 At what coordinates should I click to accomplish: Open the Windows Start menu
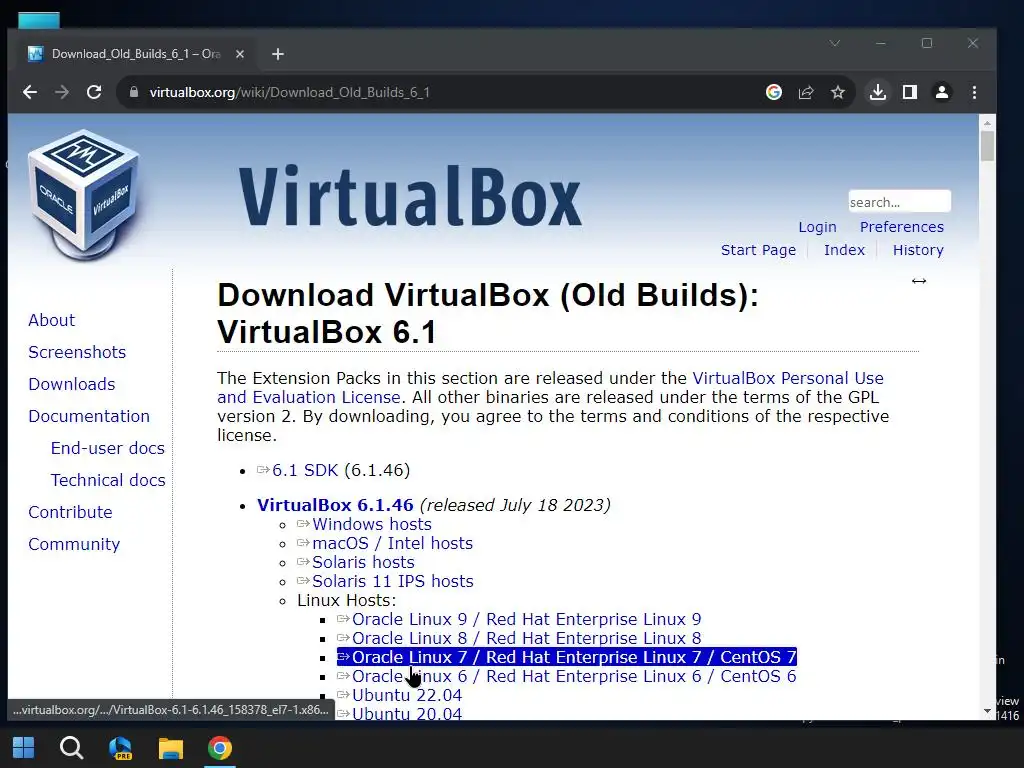tap(24, 748)
